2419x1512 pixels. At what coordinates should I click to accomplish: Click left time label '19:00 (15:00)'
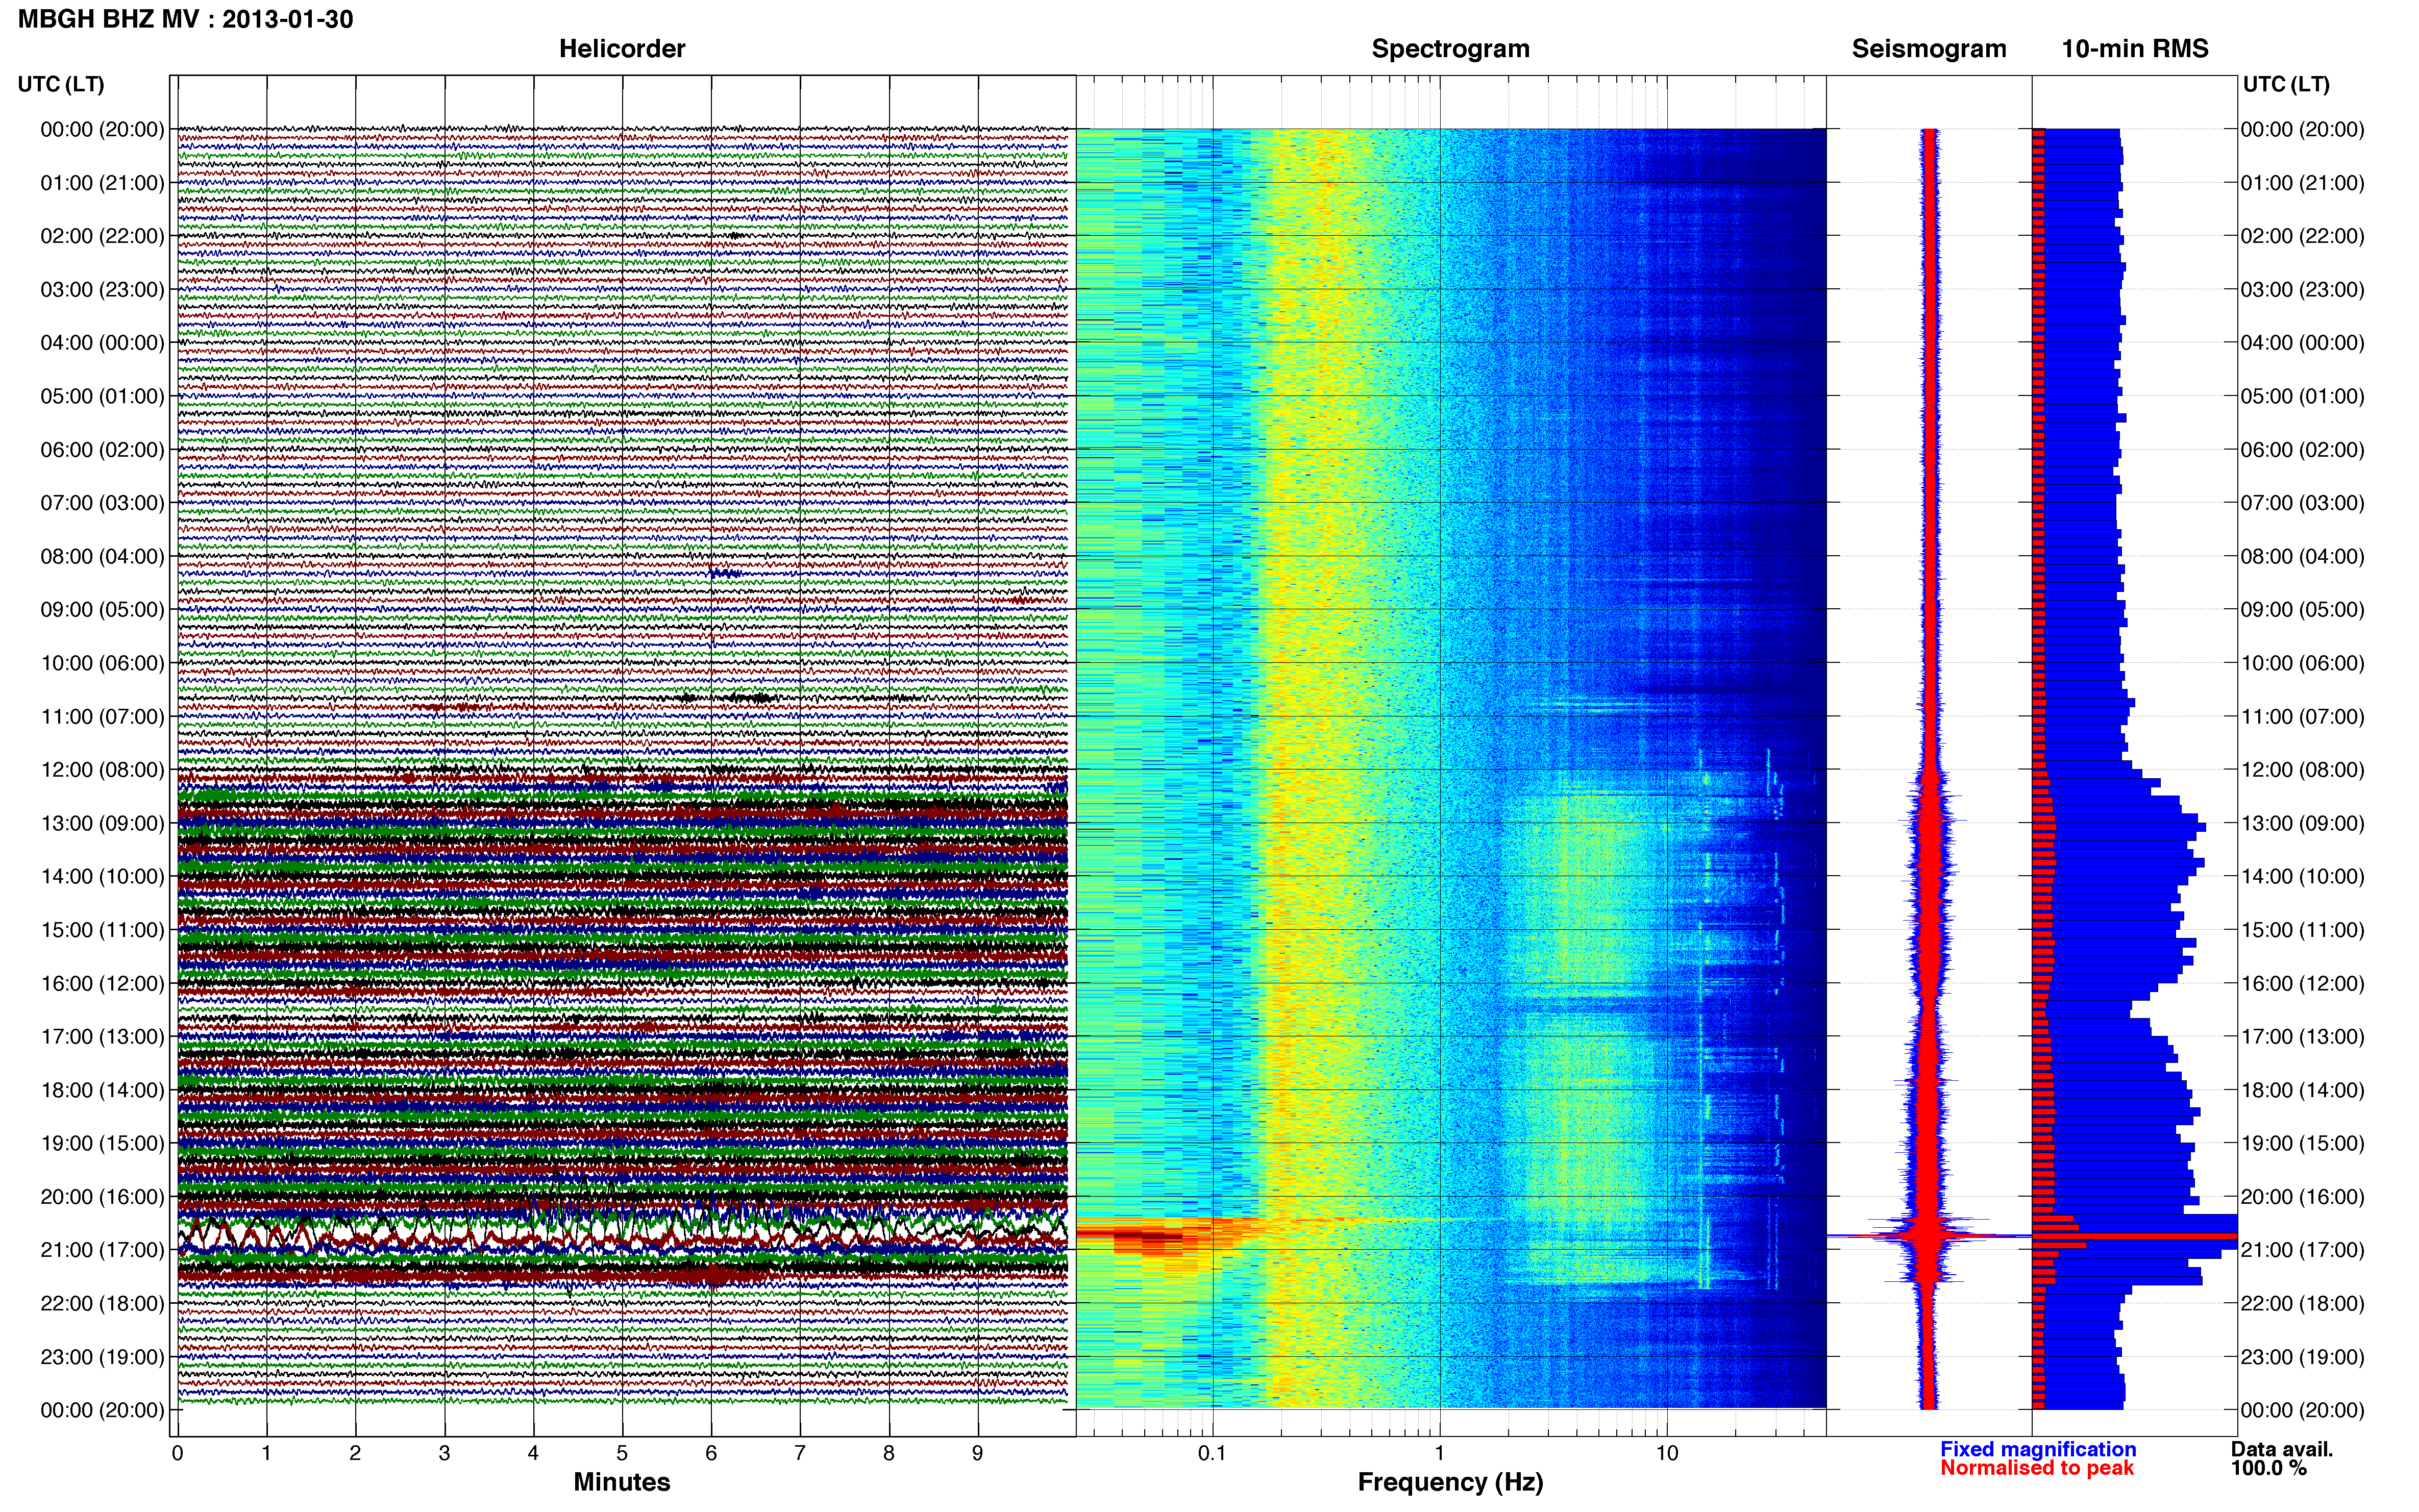click(102, 1143)
